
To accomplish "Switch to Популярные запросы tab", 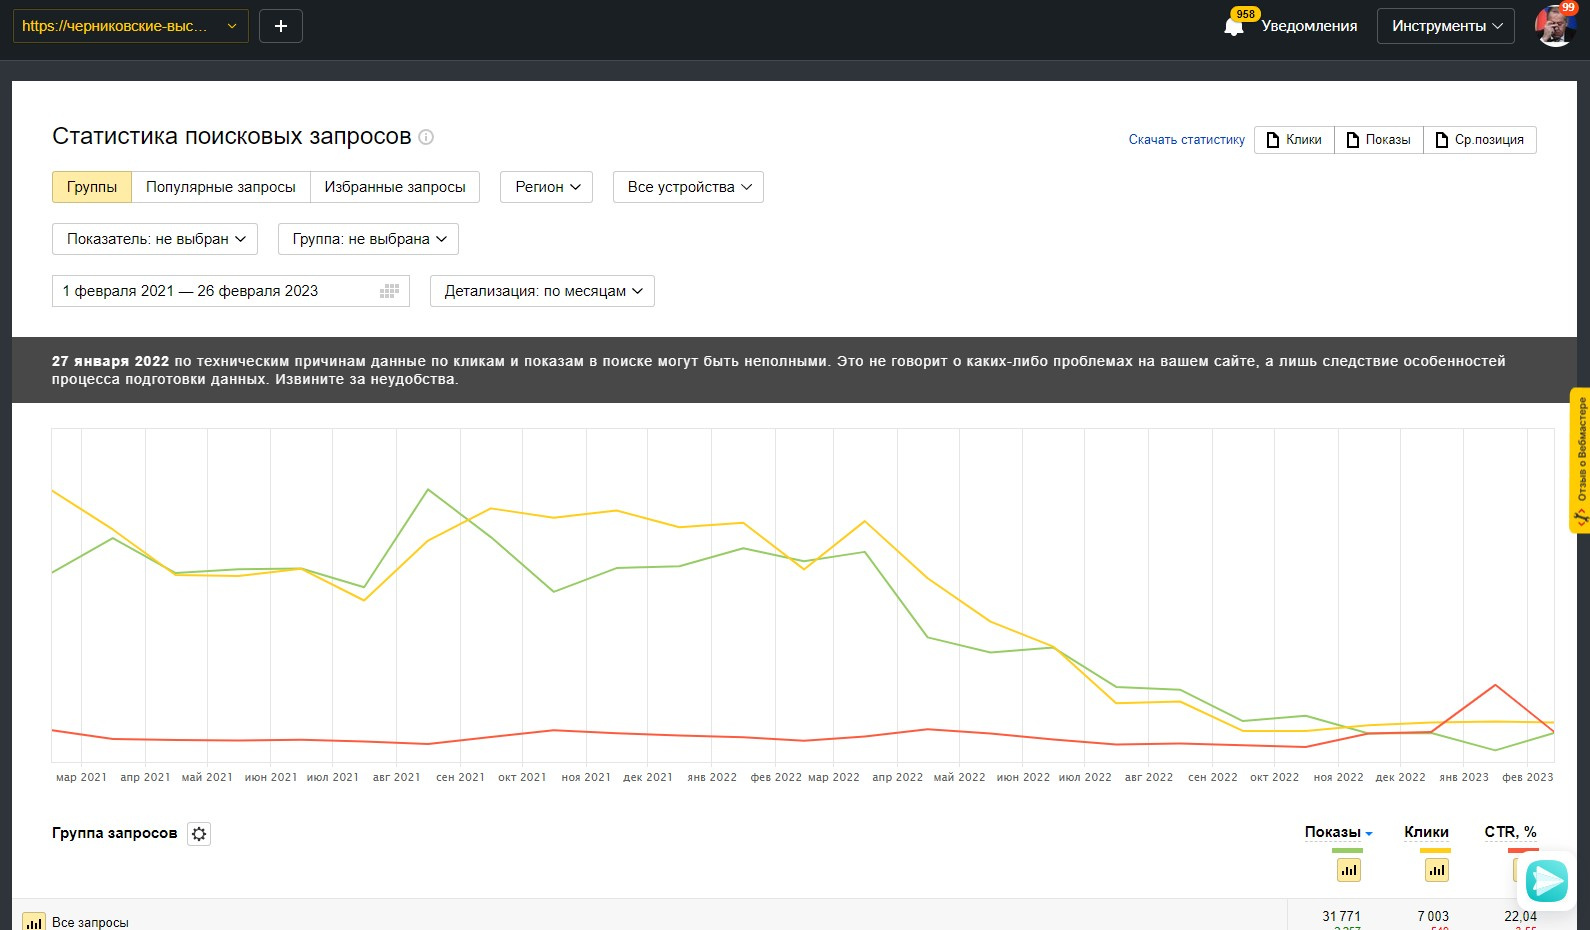I will pyautogui.click(x=221, y=187).
